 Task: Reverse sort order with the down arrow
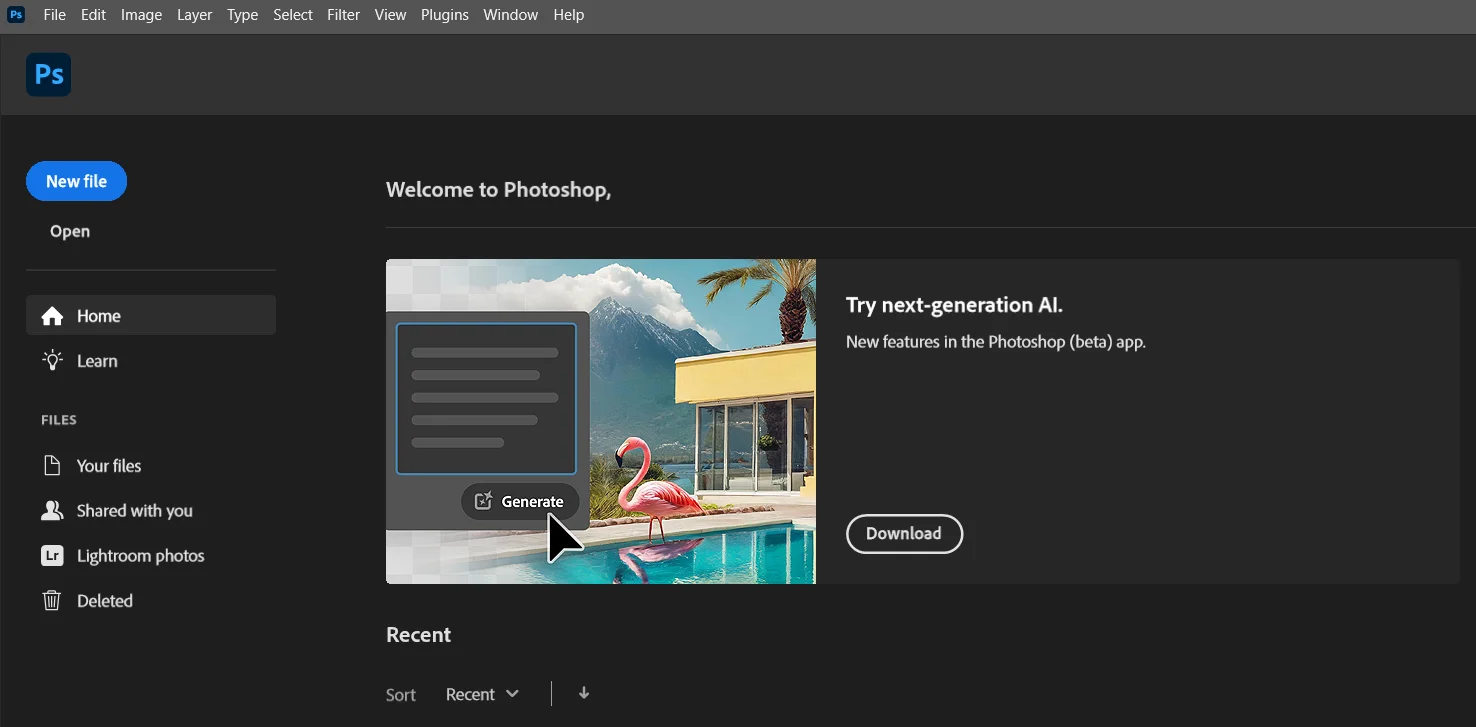click(584, 693)
